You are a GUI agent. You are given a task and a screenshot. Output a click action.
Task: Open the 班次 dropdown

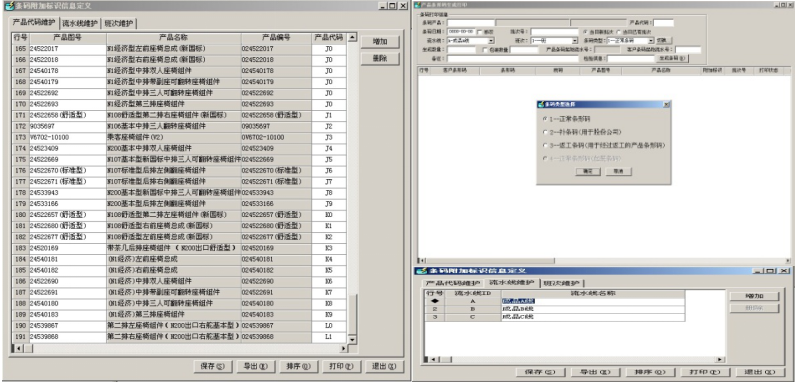[x=574, y=41]
